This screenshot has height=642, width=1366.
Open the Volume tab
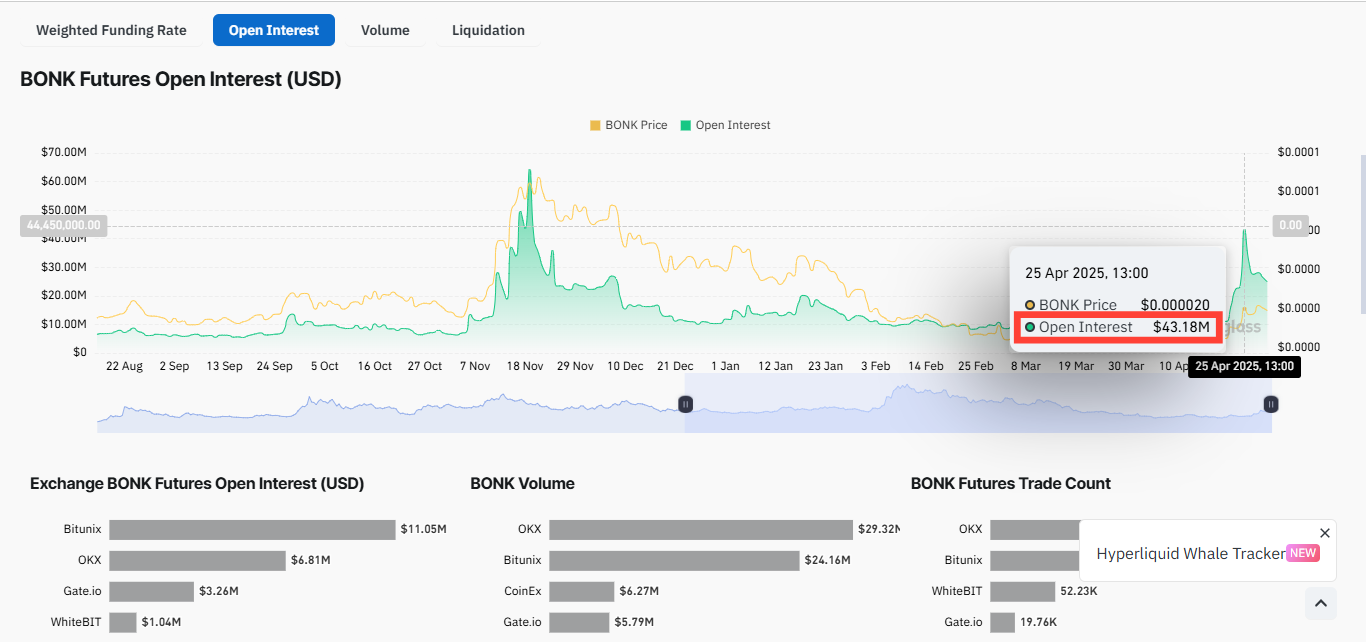385,30
